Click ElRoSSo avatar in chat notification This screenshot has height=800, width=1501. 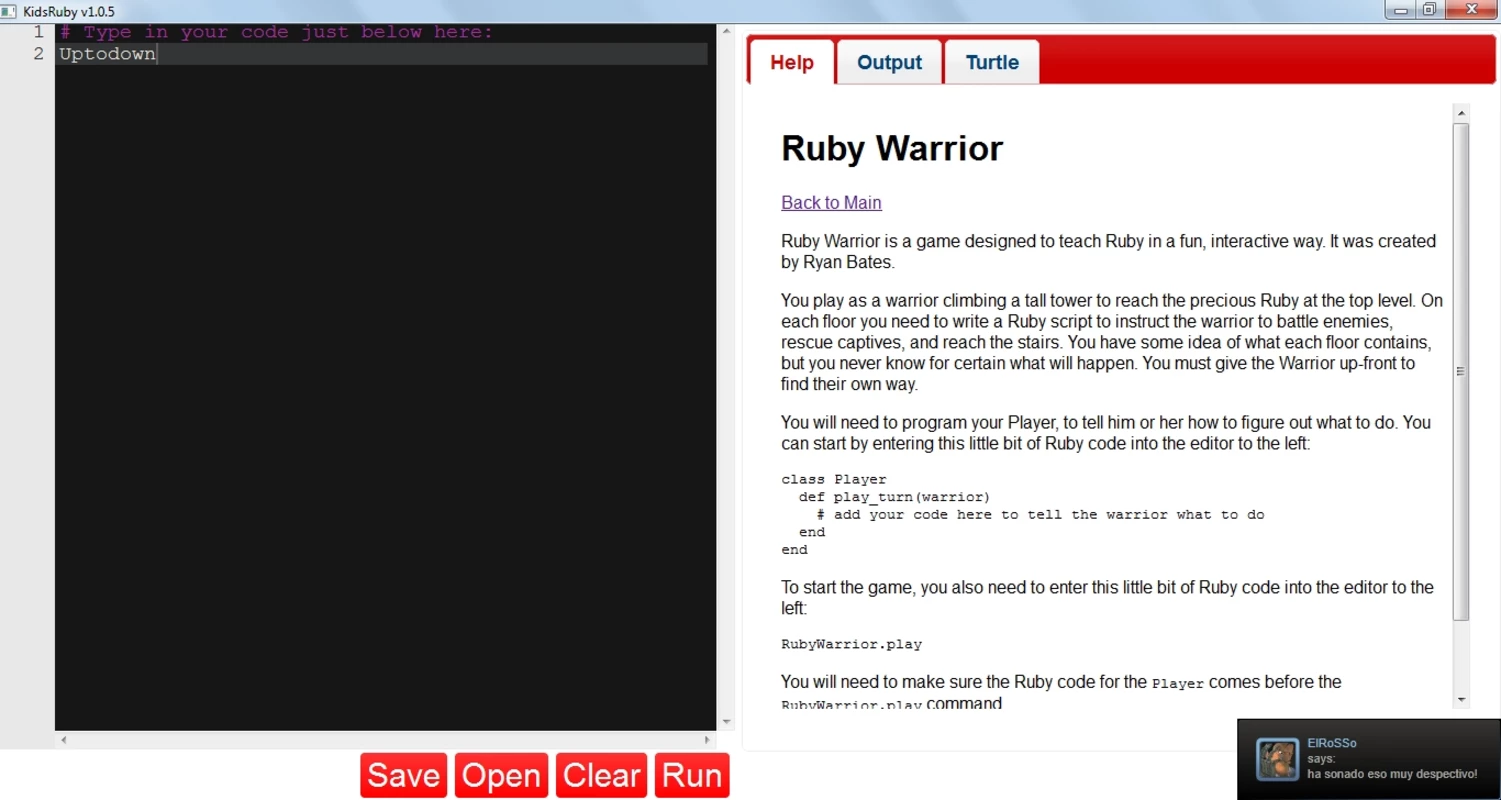(x=1277, y=760)
